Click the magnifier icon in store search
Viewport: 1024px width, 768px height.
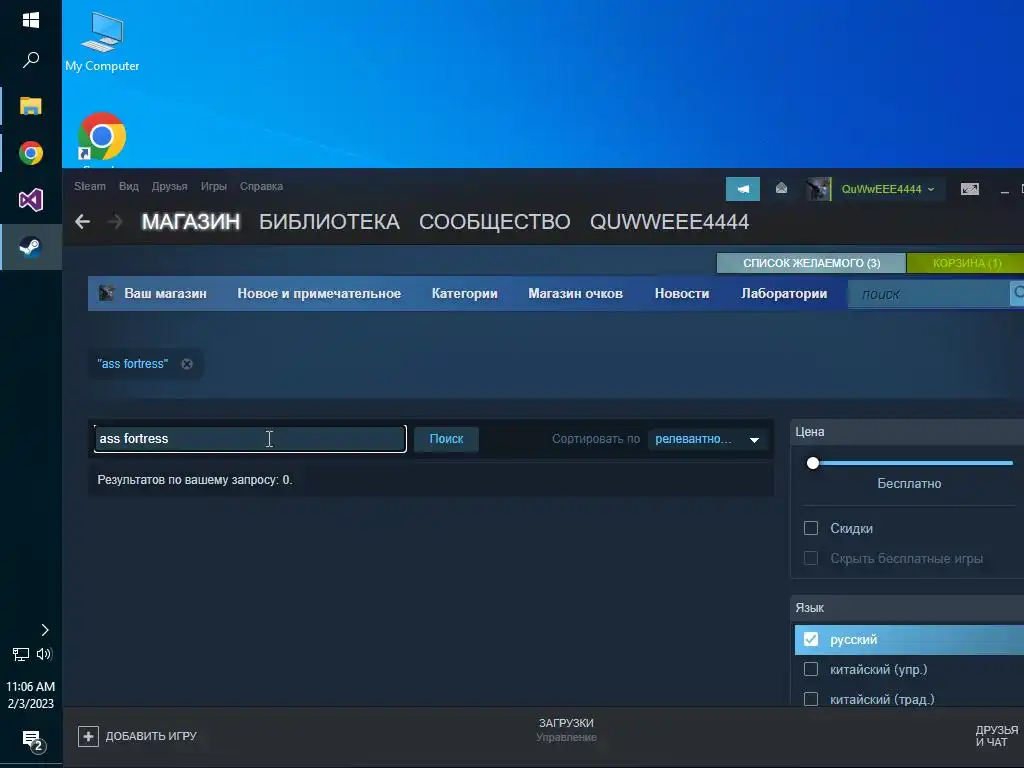pyautogui.click(x=1017, y=293)
